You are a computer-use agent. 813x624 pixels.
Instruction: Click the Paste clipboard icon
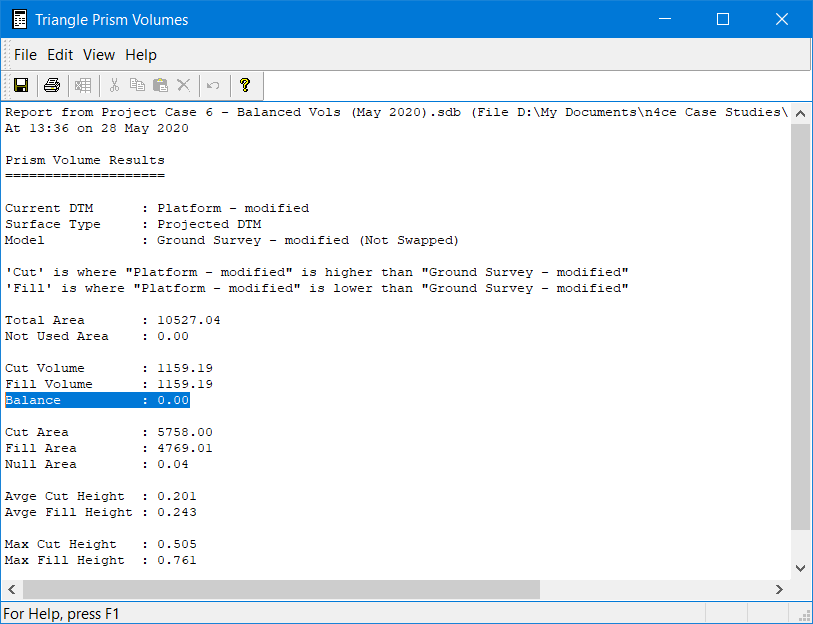coord(160,85)
